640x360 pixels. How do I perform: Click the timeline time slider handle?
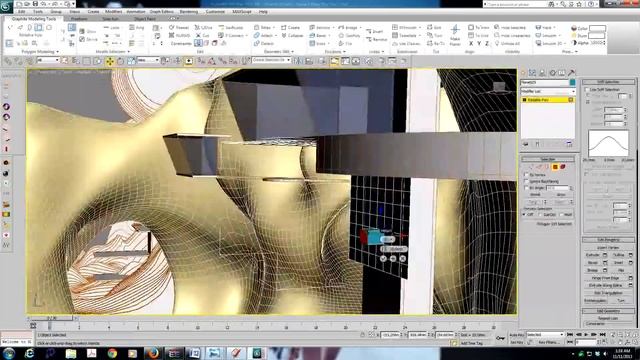tap(51, 318)
